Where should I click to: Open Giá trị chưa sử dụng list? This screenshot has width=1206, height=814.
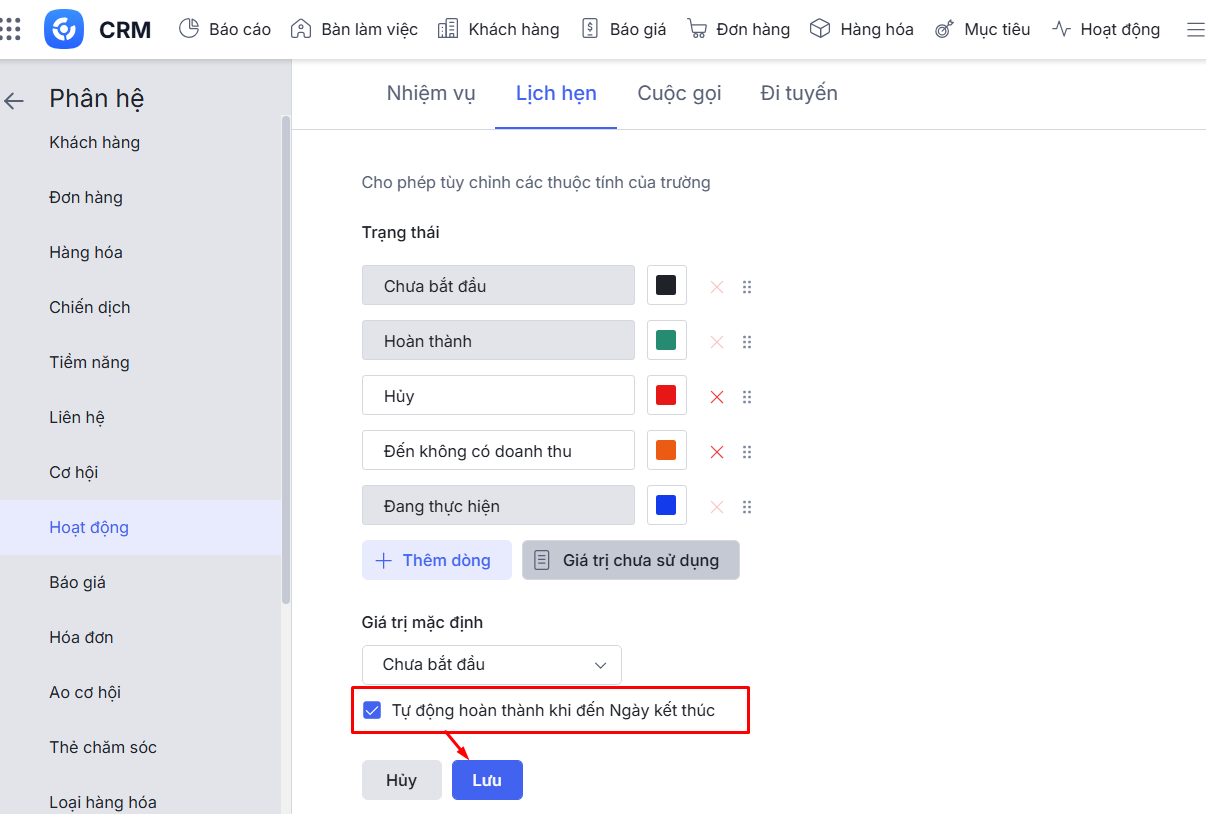click(630, 560)
